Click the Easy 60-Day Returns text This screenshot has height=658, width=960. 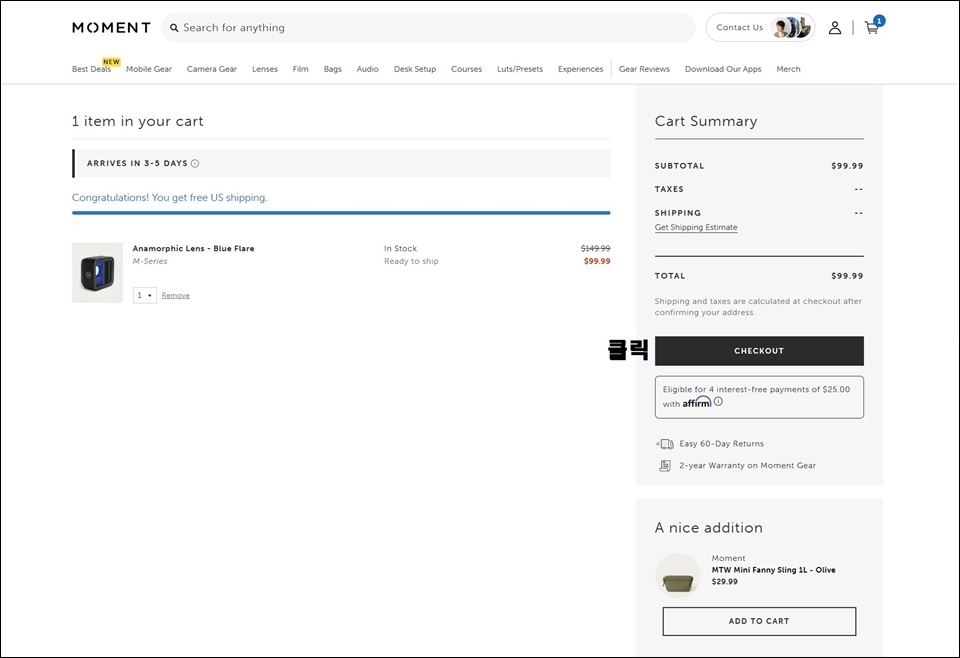click(721, 444)
